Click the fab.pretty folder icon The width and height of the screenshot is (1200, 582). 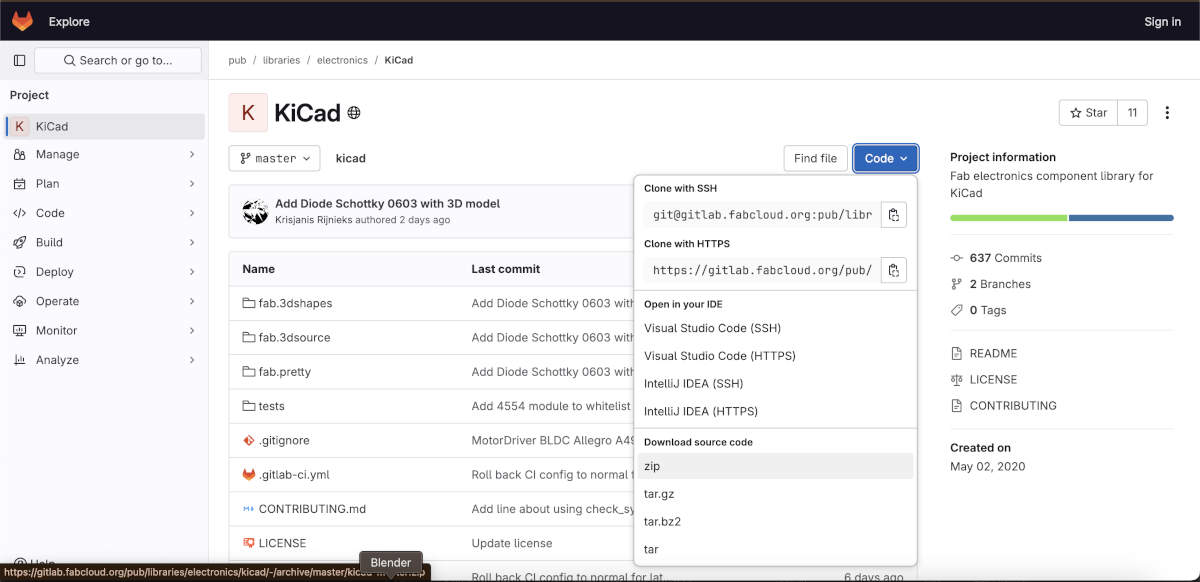click(249, 371)
